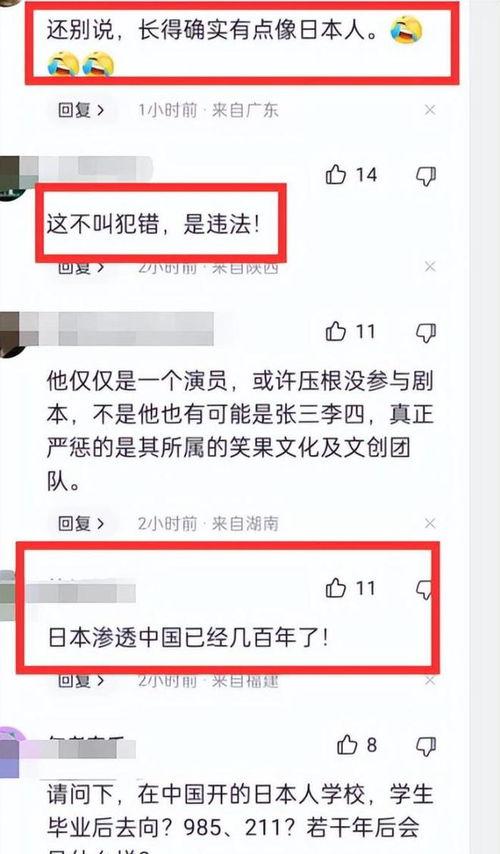Open avatar of the 14-like commenter

[x=12, y=178]
